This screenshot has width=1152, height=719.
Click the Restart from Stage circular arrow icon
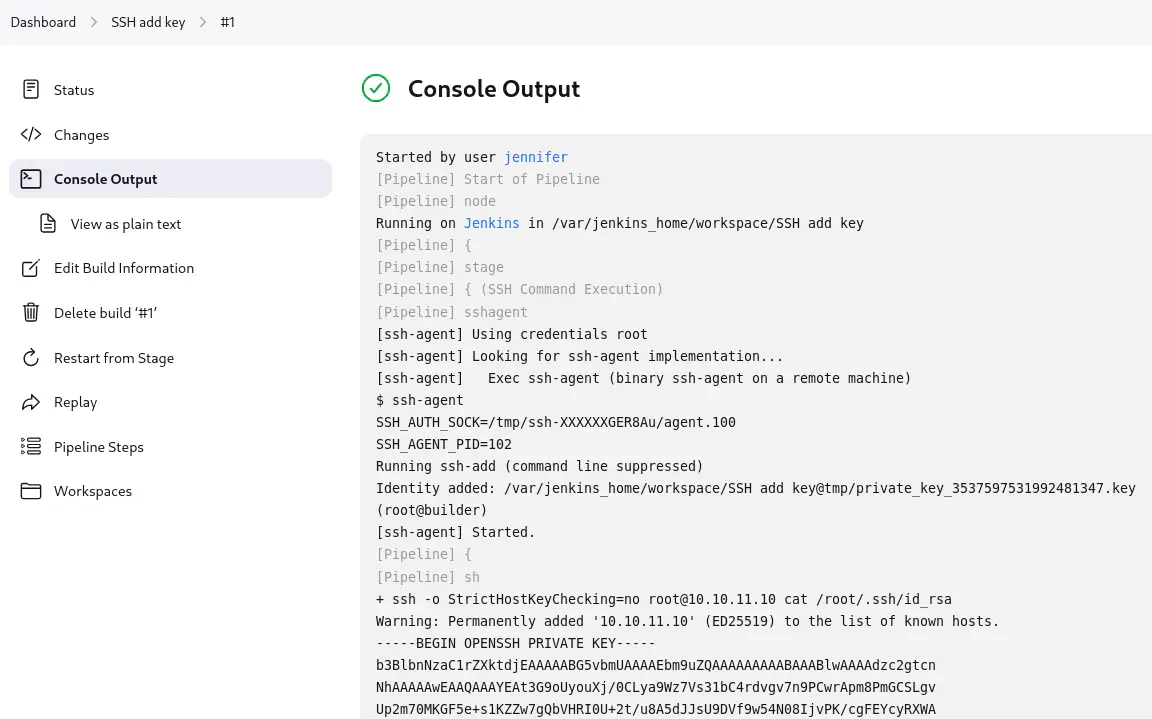tap(31, 358)
